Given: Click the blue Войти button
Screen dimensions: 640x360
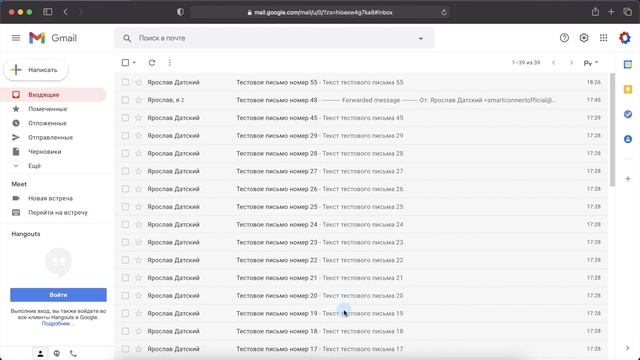Looking at the screenshot, I should [58, 295].
